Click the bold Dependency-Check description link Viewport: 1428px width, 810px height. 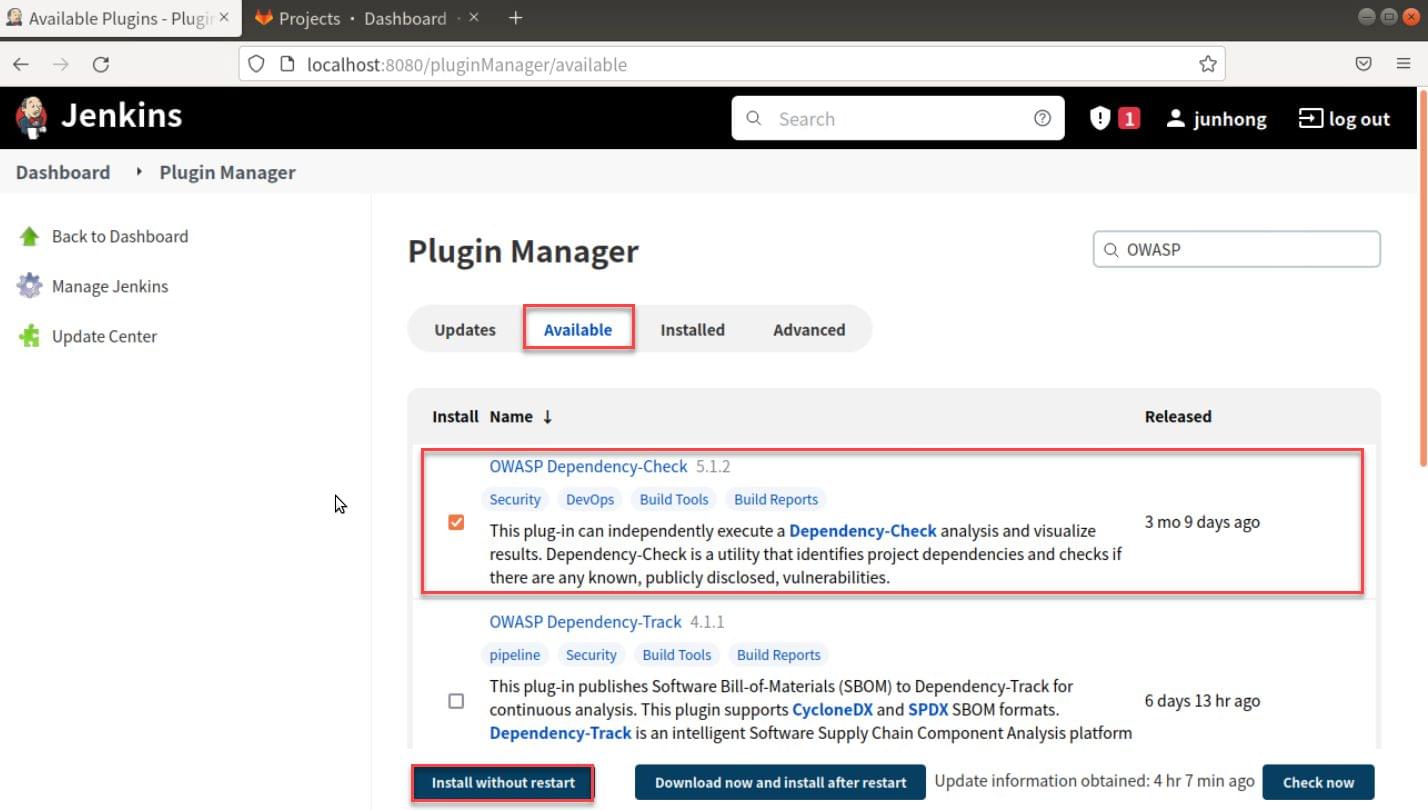[863, 531]
